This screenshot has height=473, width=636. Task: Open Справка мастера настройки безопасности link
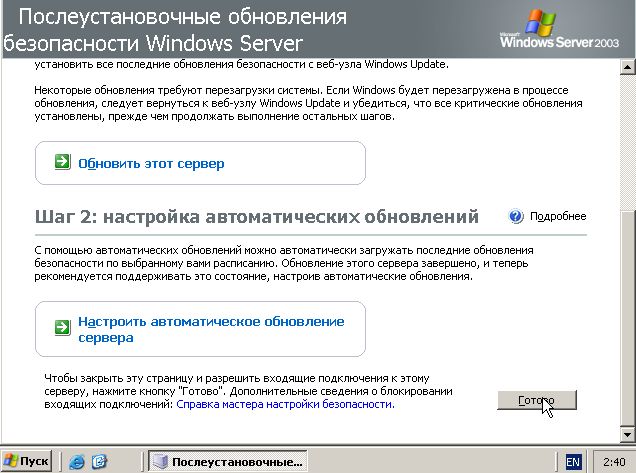(285, 404)
